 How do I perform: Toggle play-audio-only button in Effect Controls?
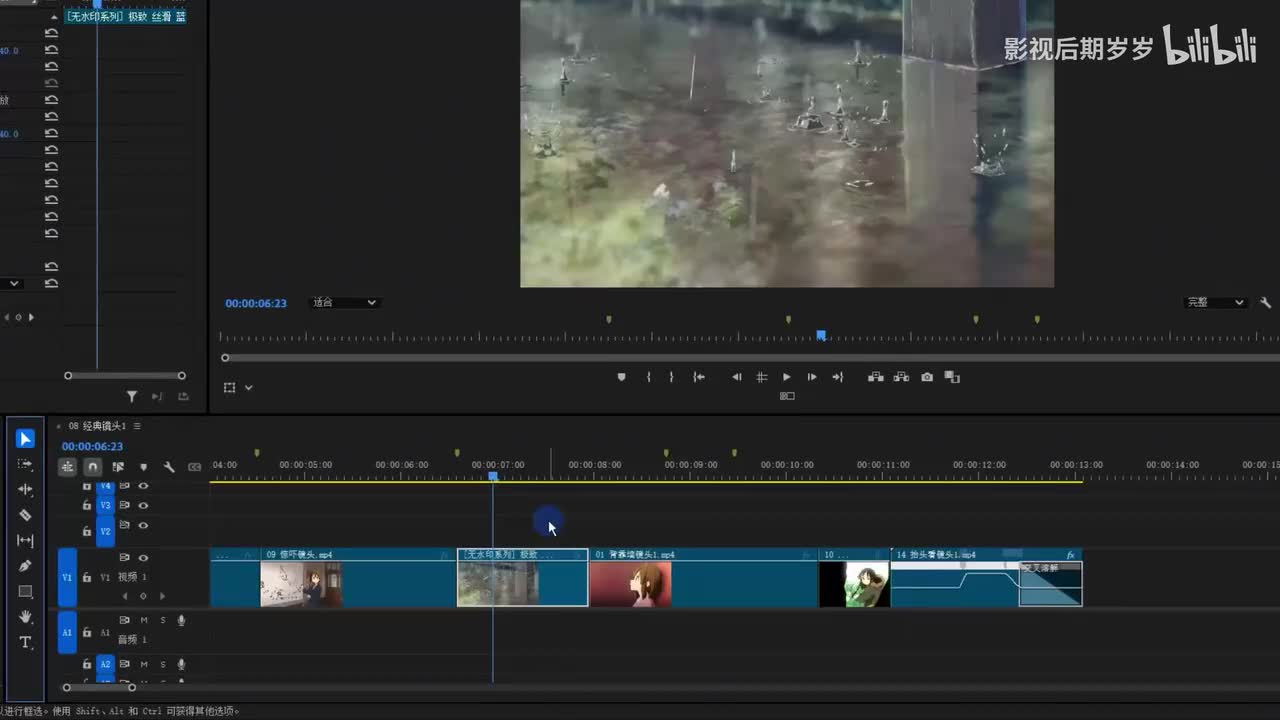click(157, 397)
